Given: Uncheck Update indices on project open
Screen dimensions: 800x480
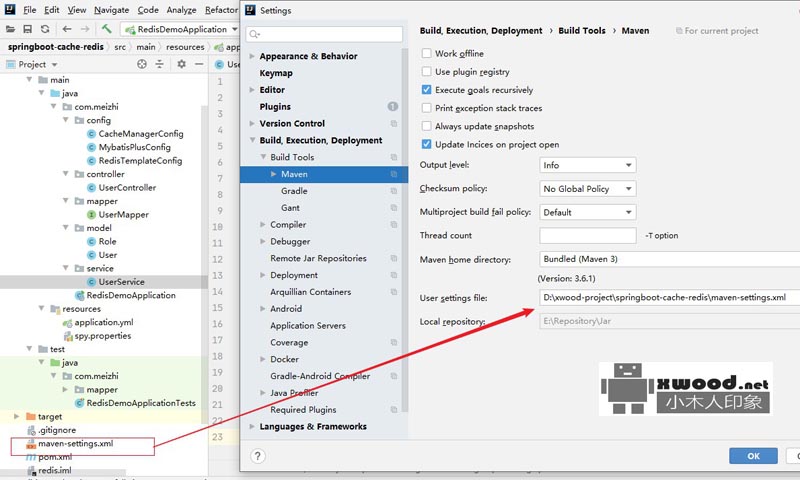Looking at the screenshot, I should tap(427, 144).
